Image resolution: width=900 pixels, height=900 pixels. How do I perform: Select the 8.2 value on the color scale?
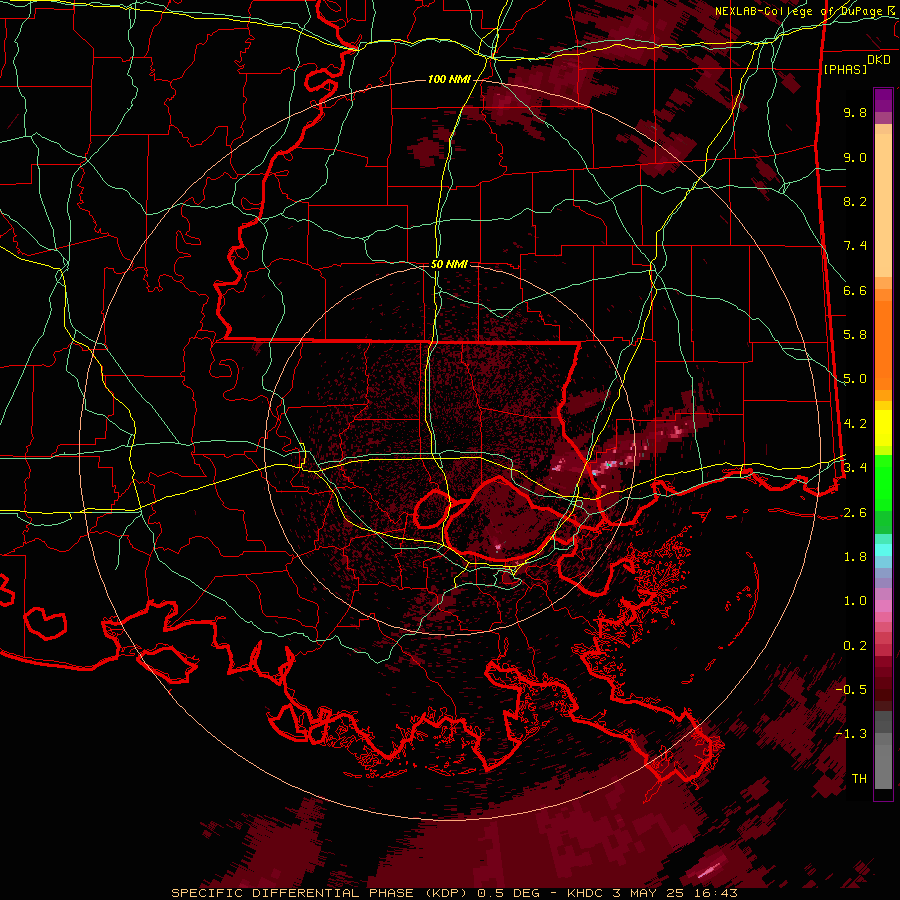(855, 201)
